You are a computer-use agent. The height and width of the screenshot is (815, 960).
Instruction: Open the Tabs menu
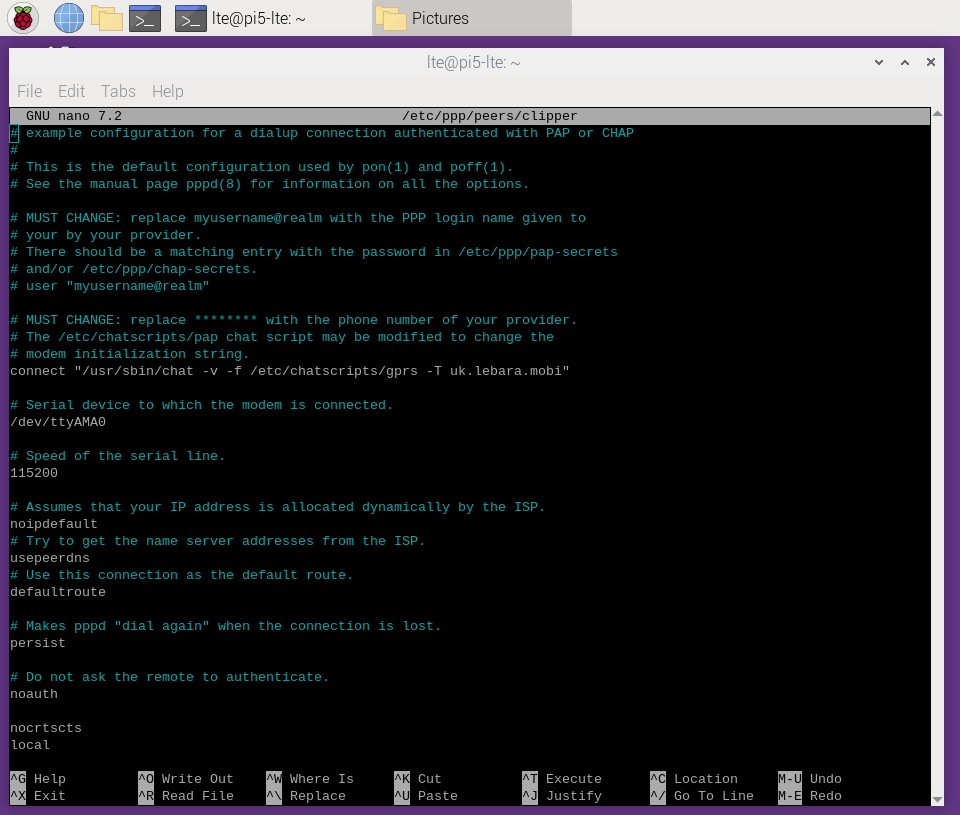118,91
